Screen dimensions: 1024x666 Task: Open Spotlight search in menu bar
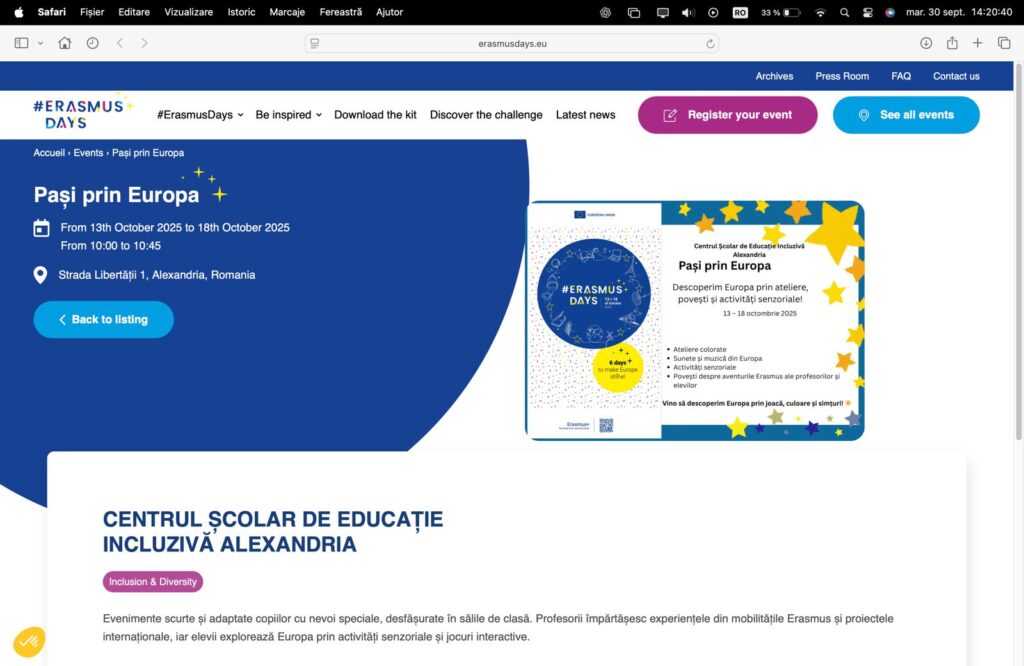[844, 12]
